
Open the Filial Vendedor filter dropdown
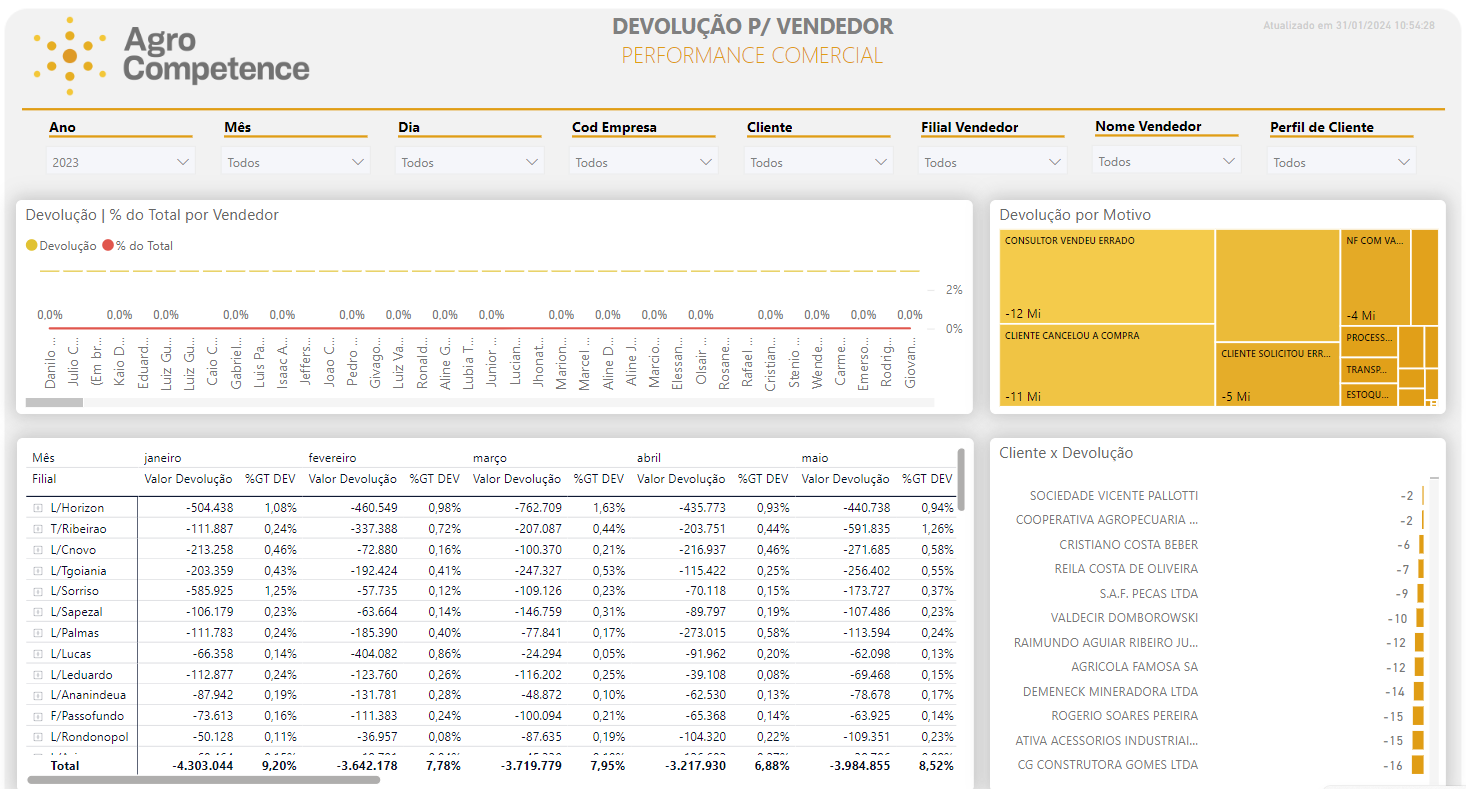click(992, 162)
